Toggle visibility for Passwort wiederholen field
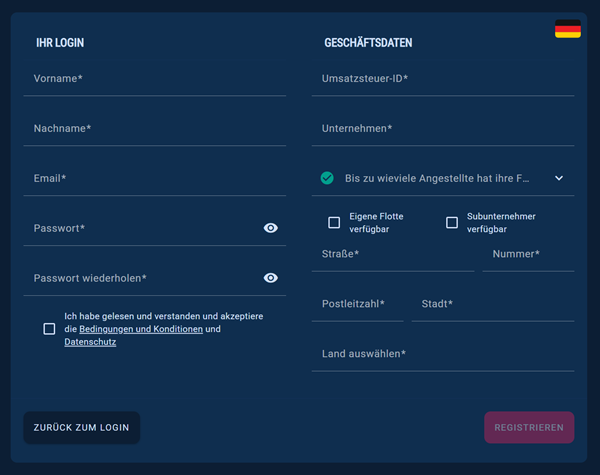Image resolution: width=600 pixels, height=475 pixels. [x=270, y=278]
